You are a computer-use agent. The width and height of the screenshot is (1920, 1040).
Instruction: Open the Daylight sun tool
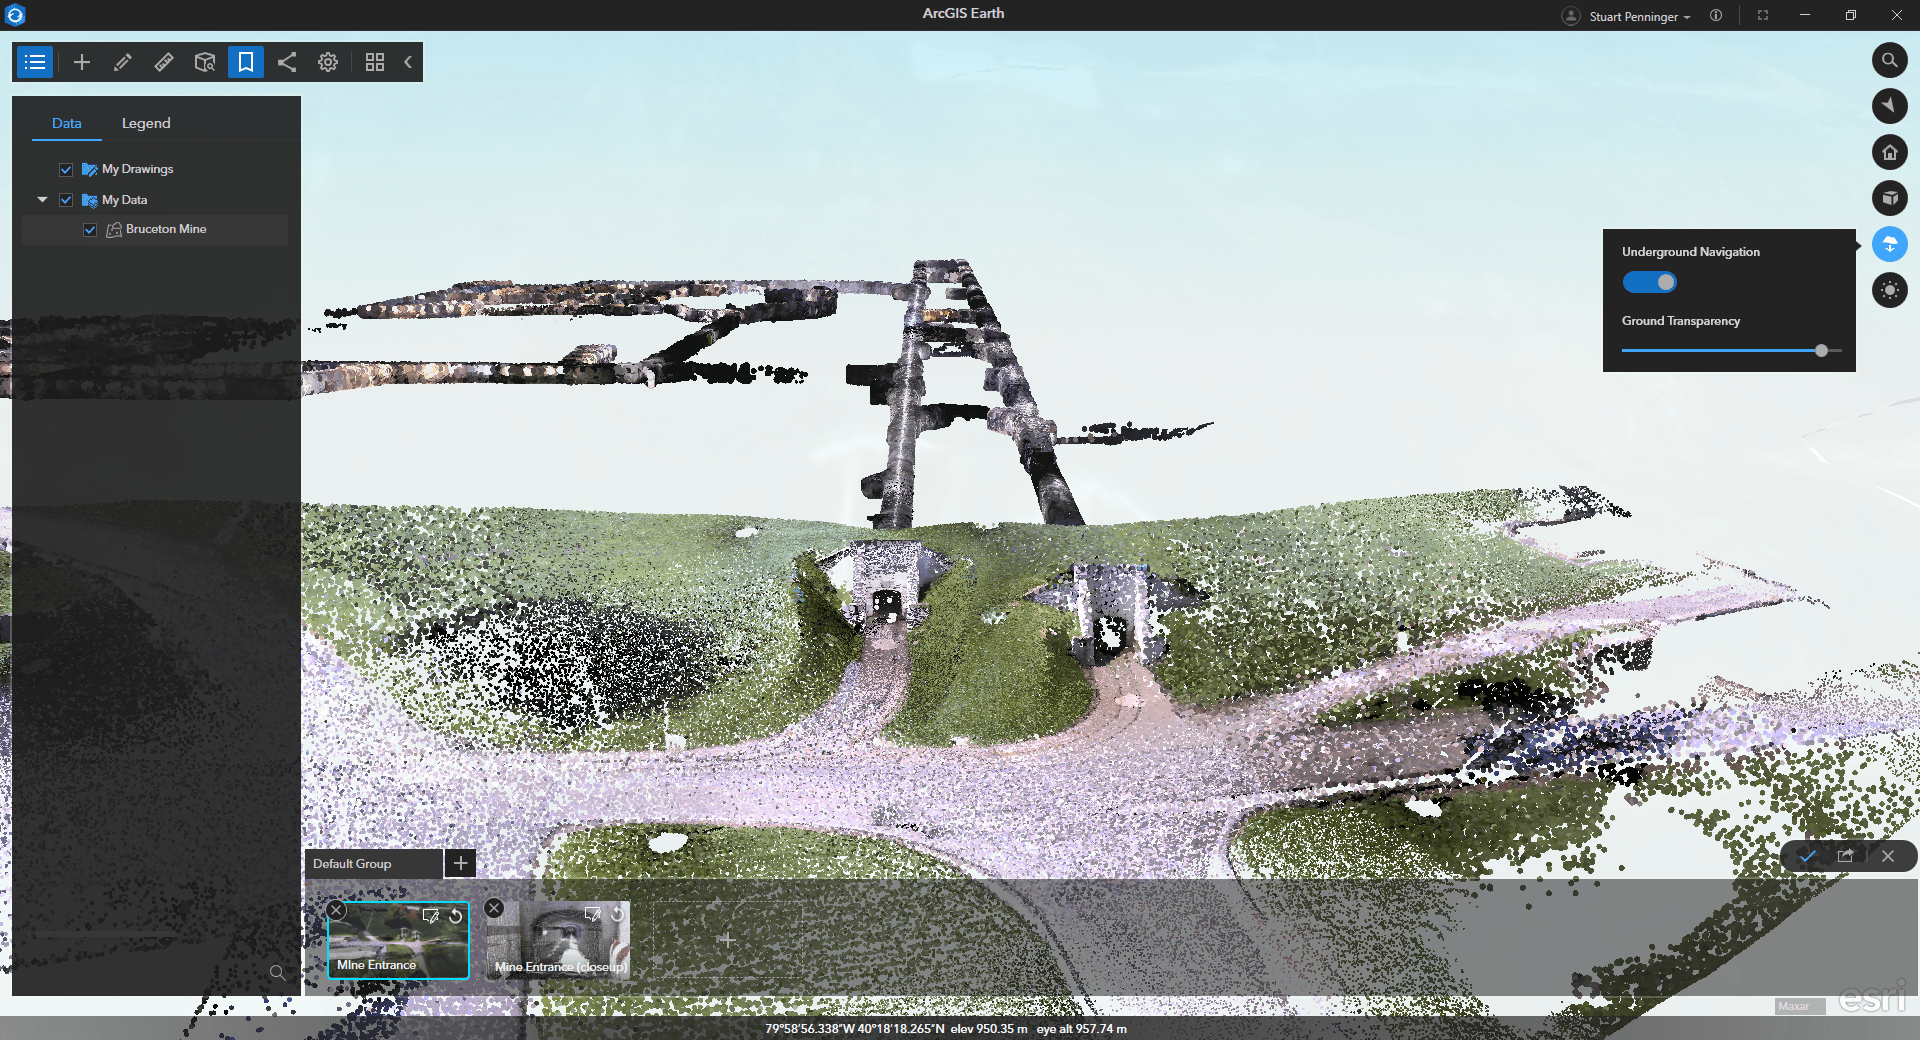tap(1890, 290)
